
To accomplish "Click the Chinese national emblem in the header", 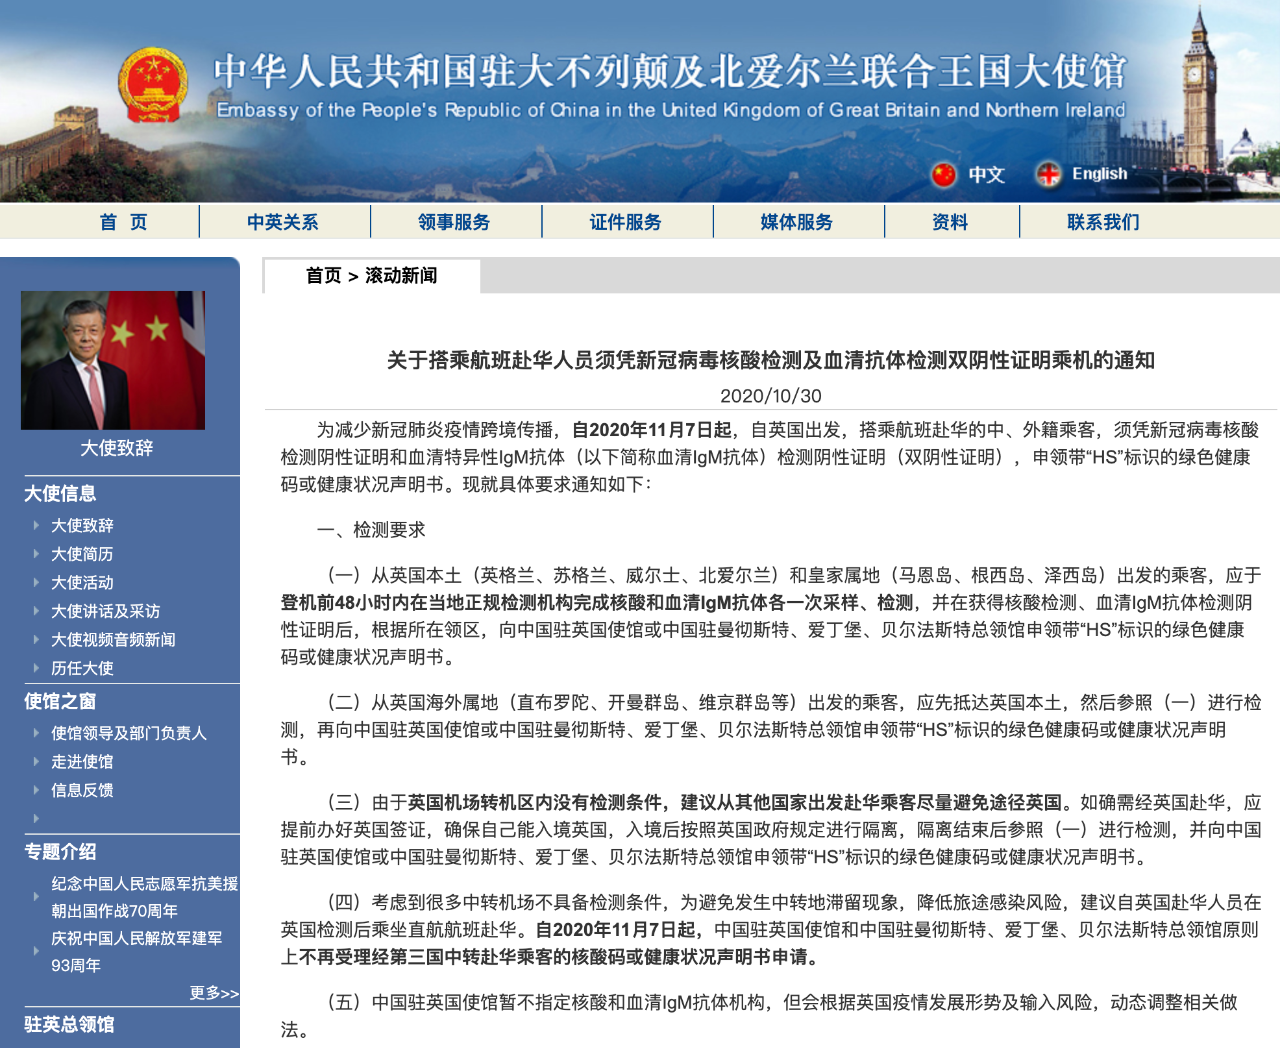I will coord(152,83).
